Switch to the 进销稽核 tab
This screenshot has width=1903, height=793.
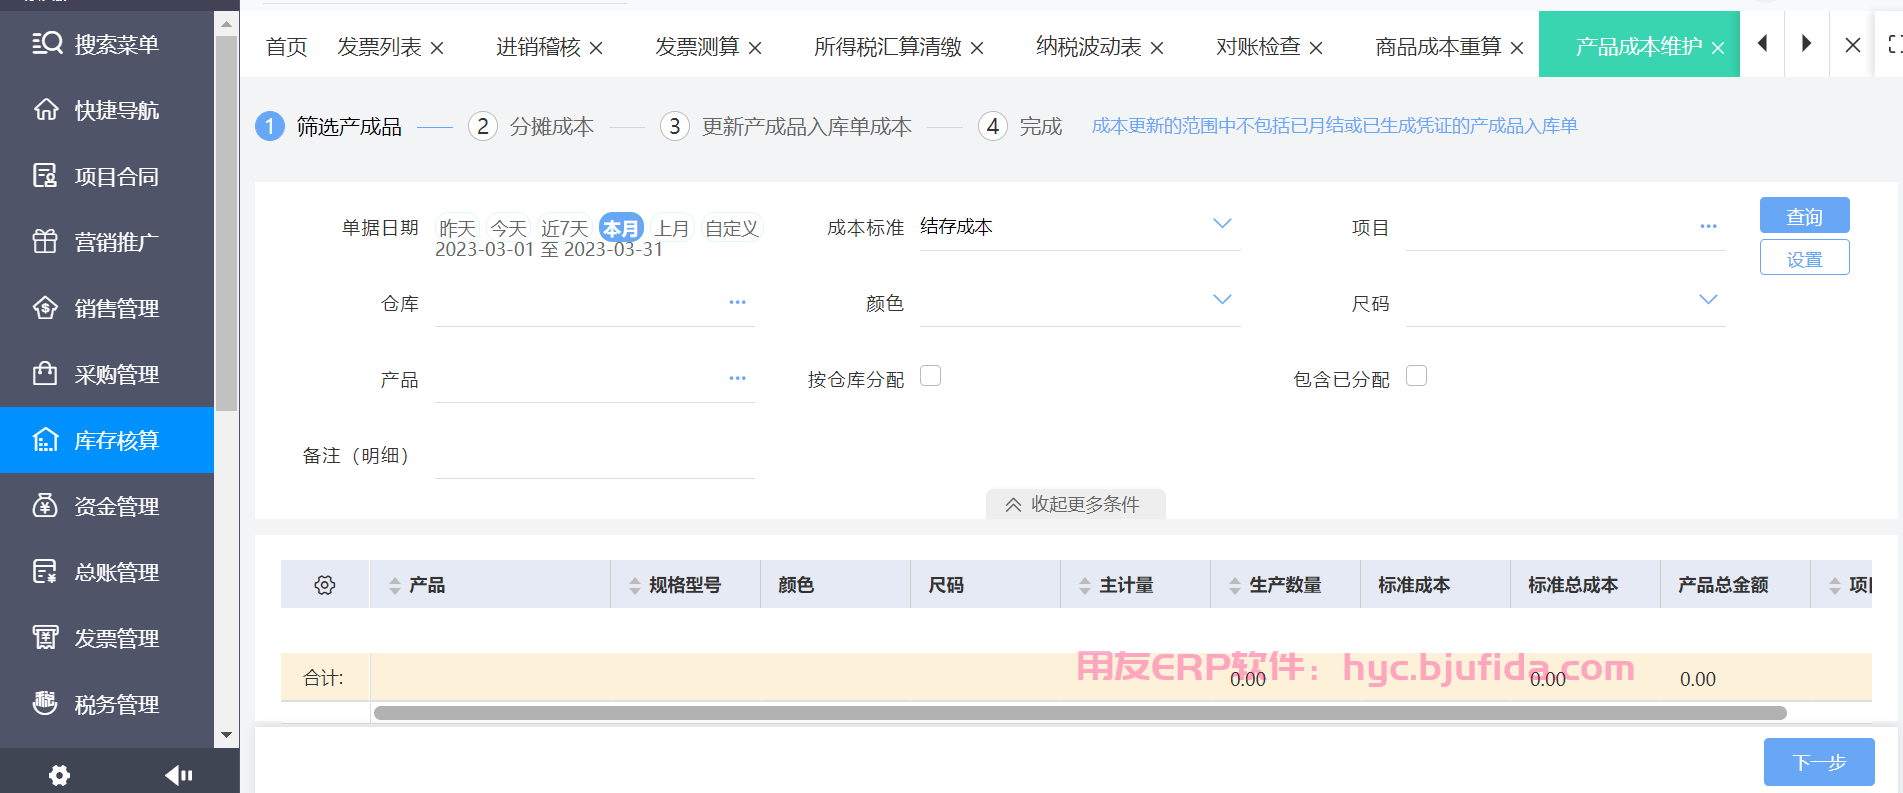click(x=538, y=47)
